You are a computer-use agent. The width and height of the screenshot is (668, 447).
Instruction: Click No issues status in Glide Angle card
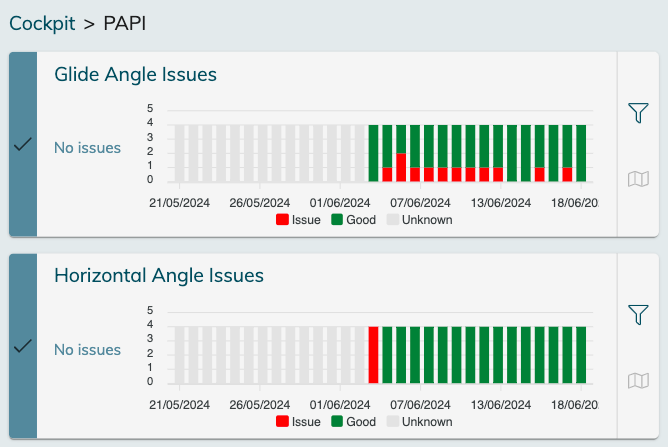pyautogui.click(x=87, y=148)
